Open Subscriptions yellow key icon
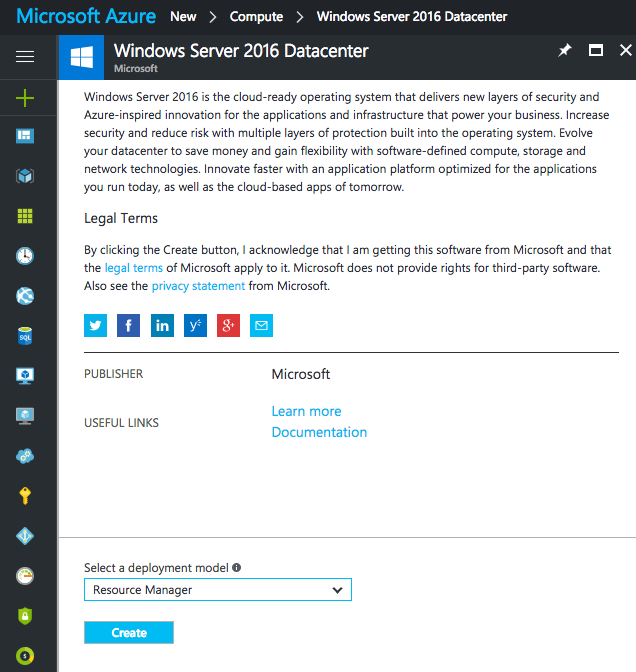This screenshot has width=636, height=672. (x=25, y=496)
